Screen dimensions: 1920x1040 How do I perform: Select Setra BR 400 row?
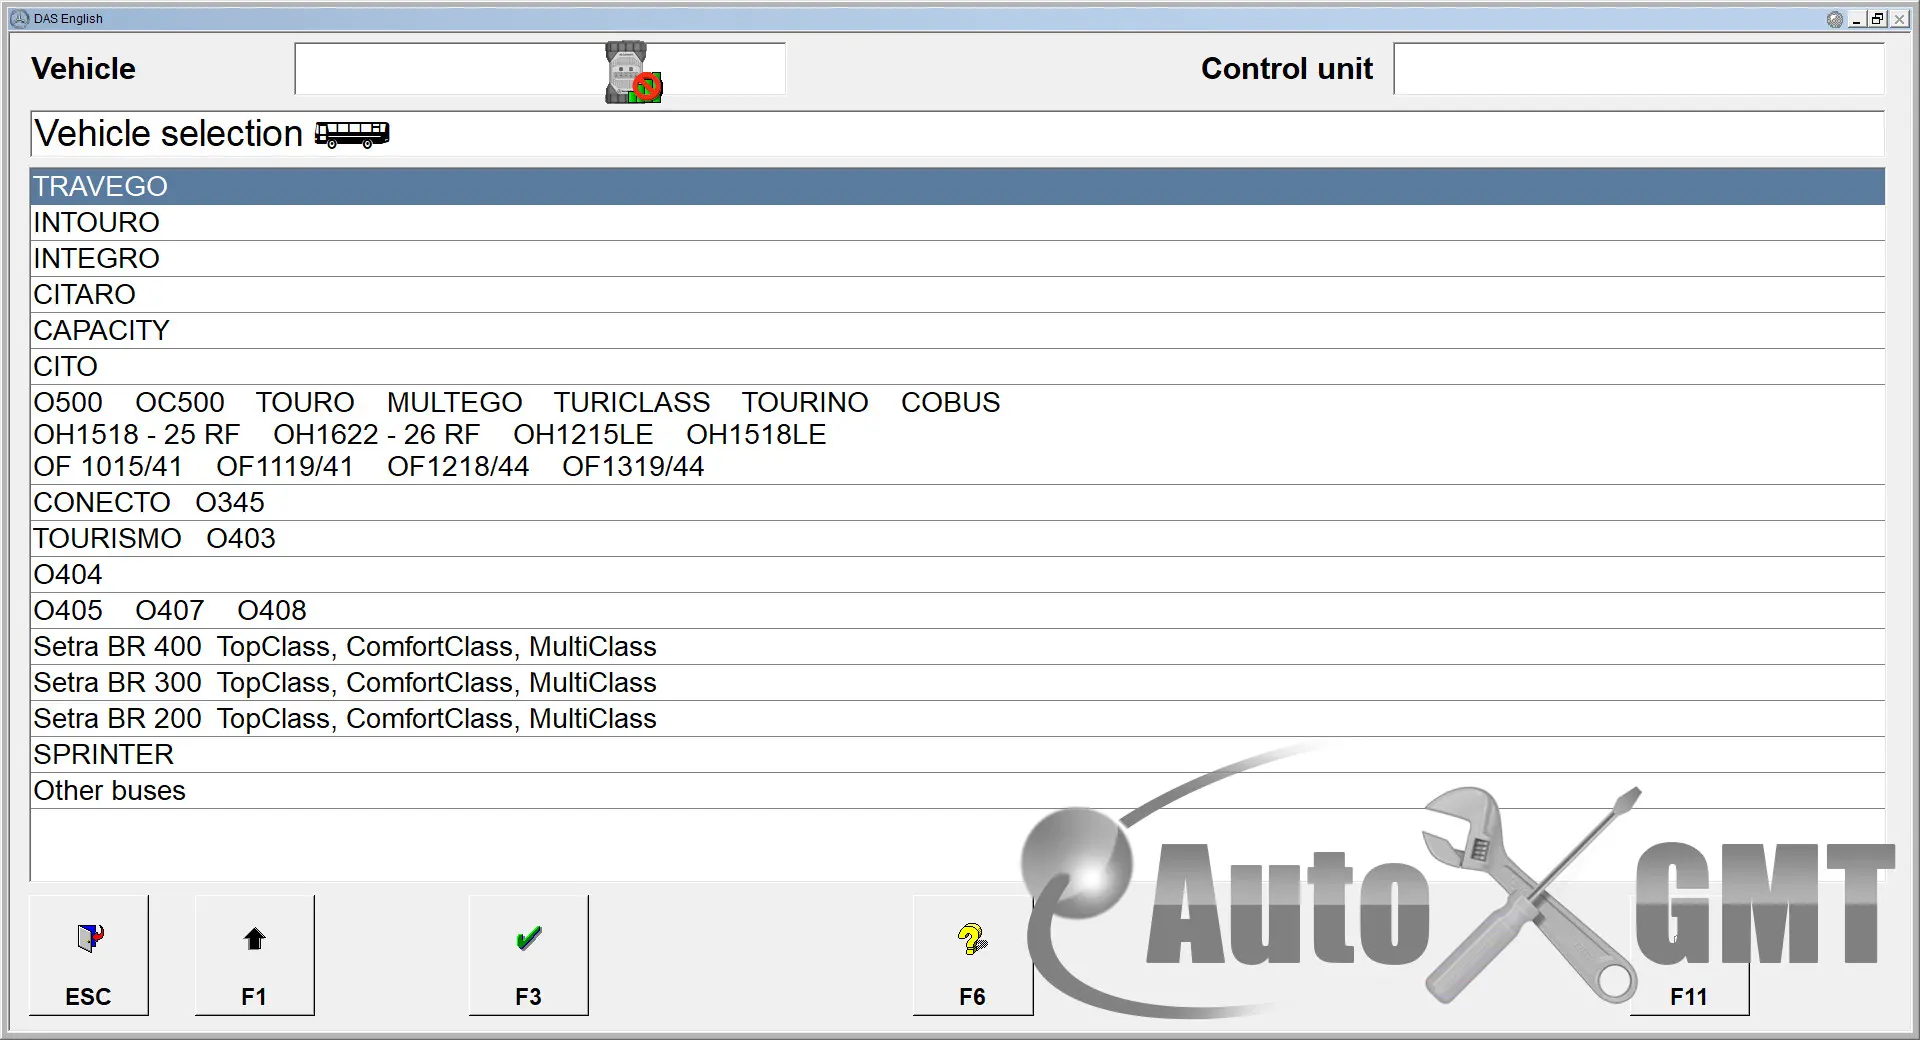[x=957, y=647]
